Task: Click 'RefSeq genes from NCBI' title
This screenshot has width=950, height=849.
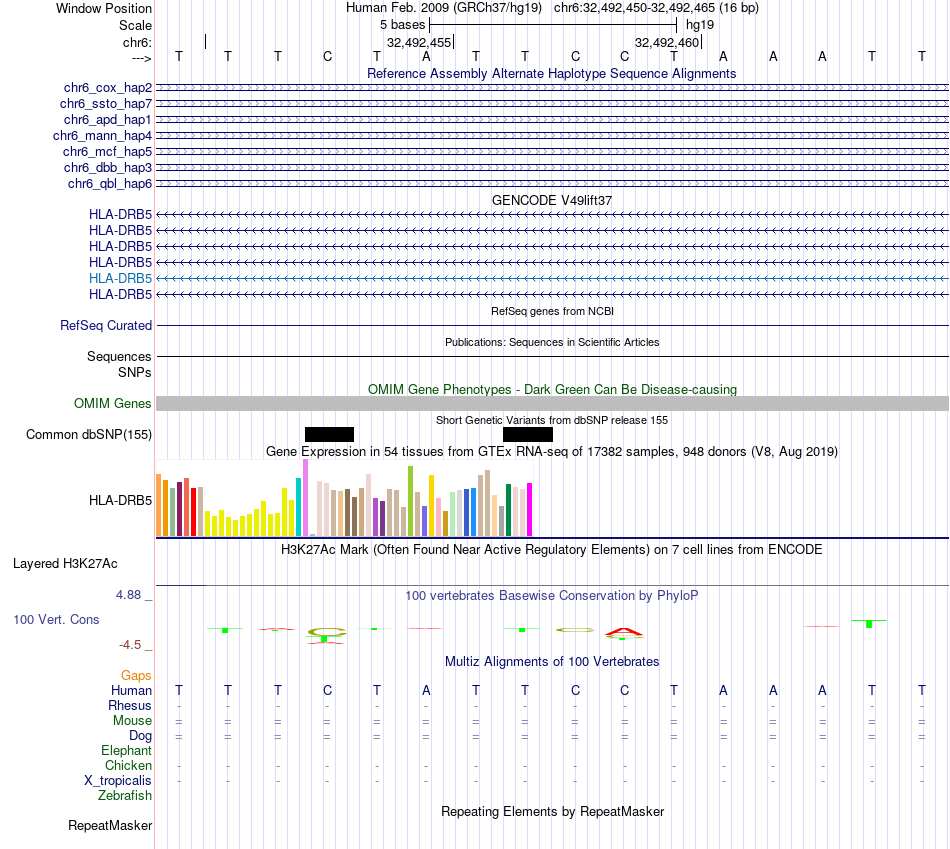Action: (x=552, y=311)
